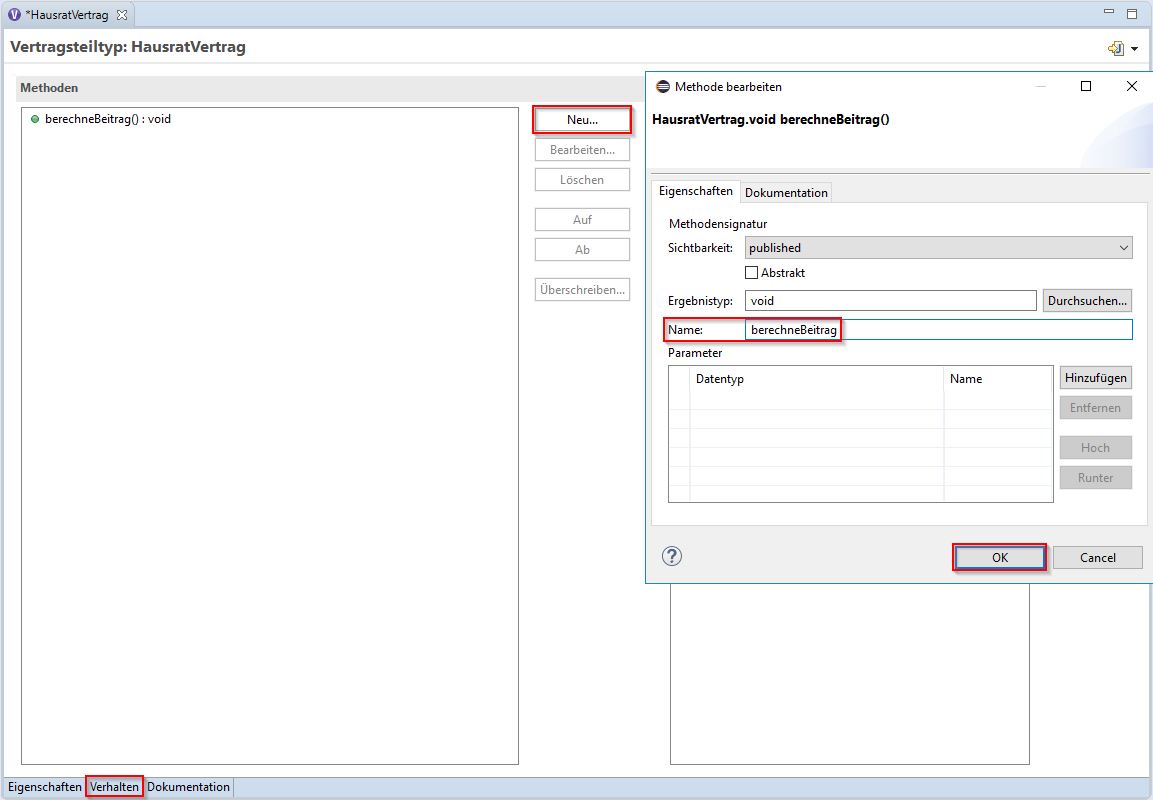
Task: Open the Eigenschaften tab in dialog
Action: point(696,191)
